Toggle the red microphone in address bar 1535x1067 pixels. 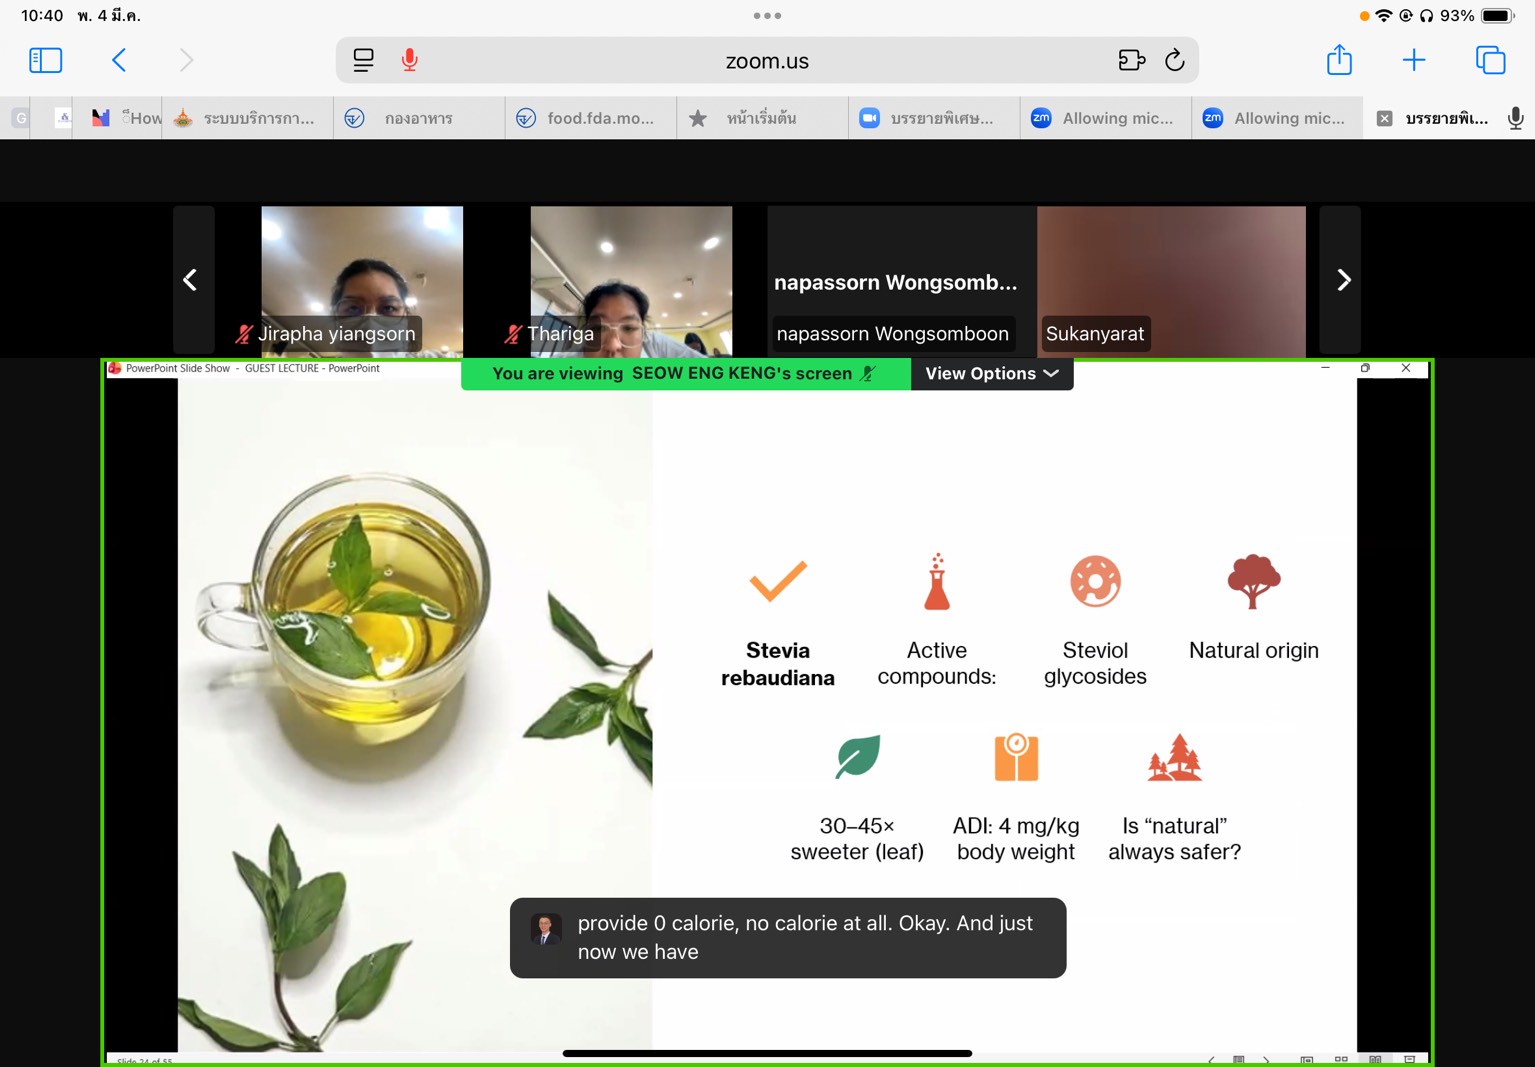[410, 60]
